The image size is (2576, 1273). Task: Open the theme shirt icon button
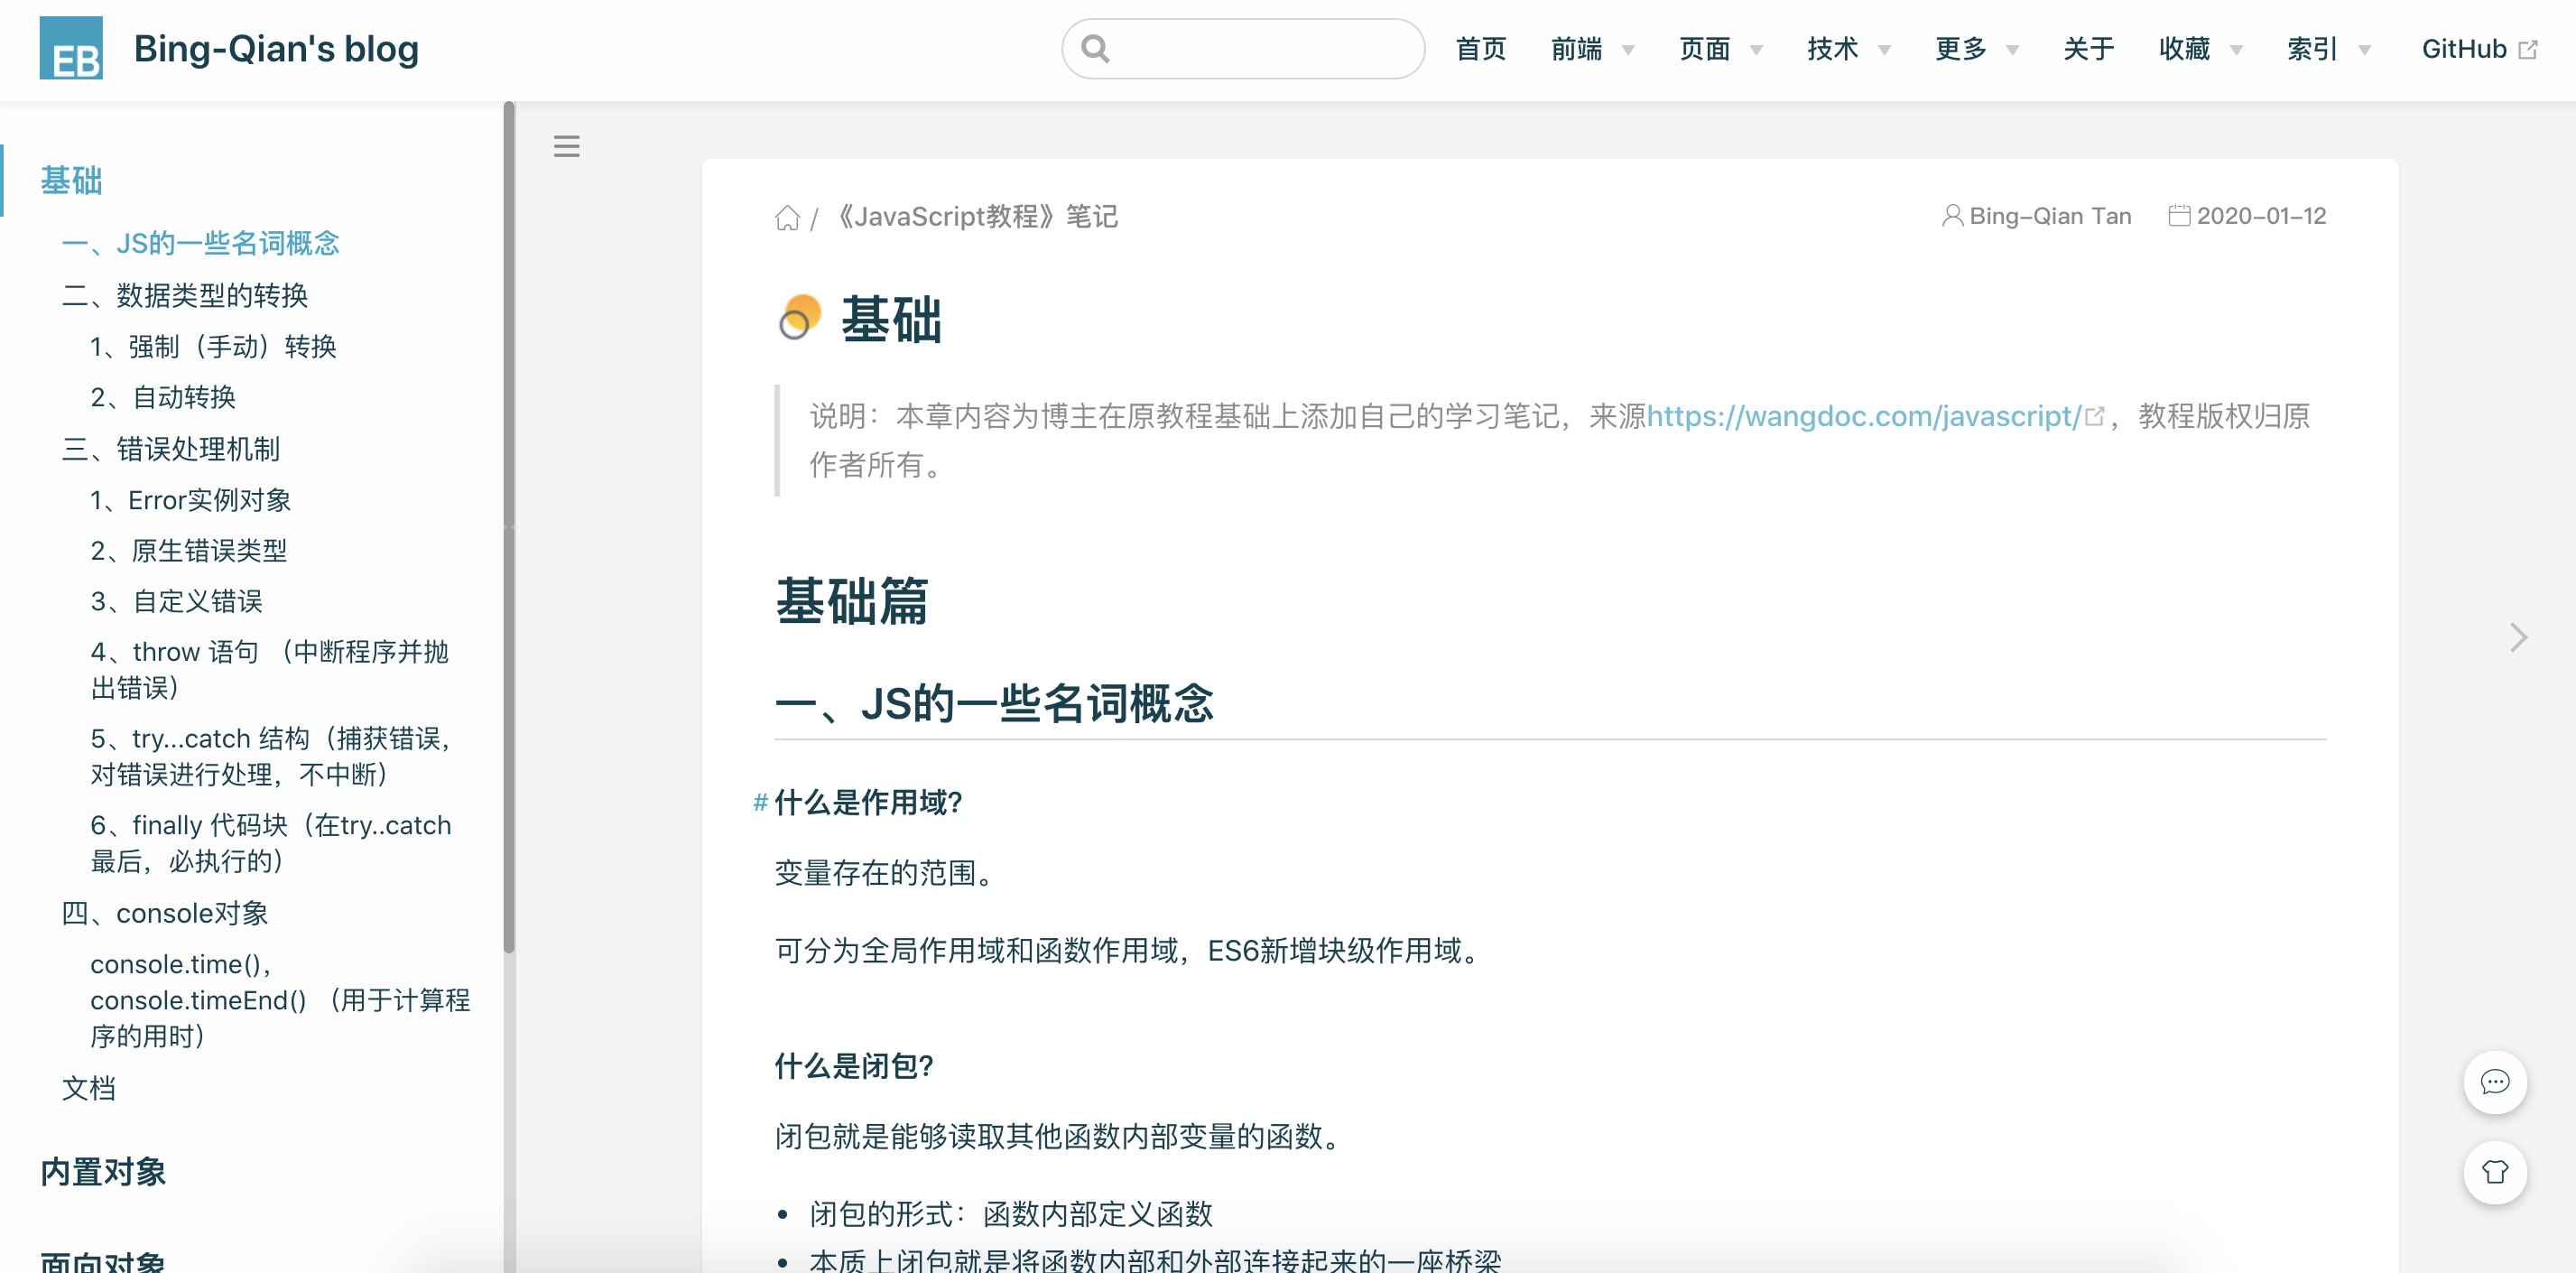click(2495, 1172)
